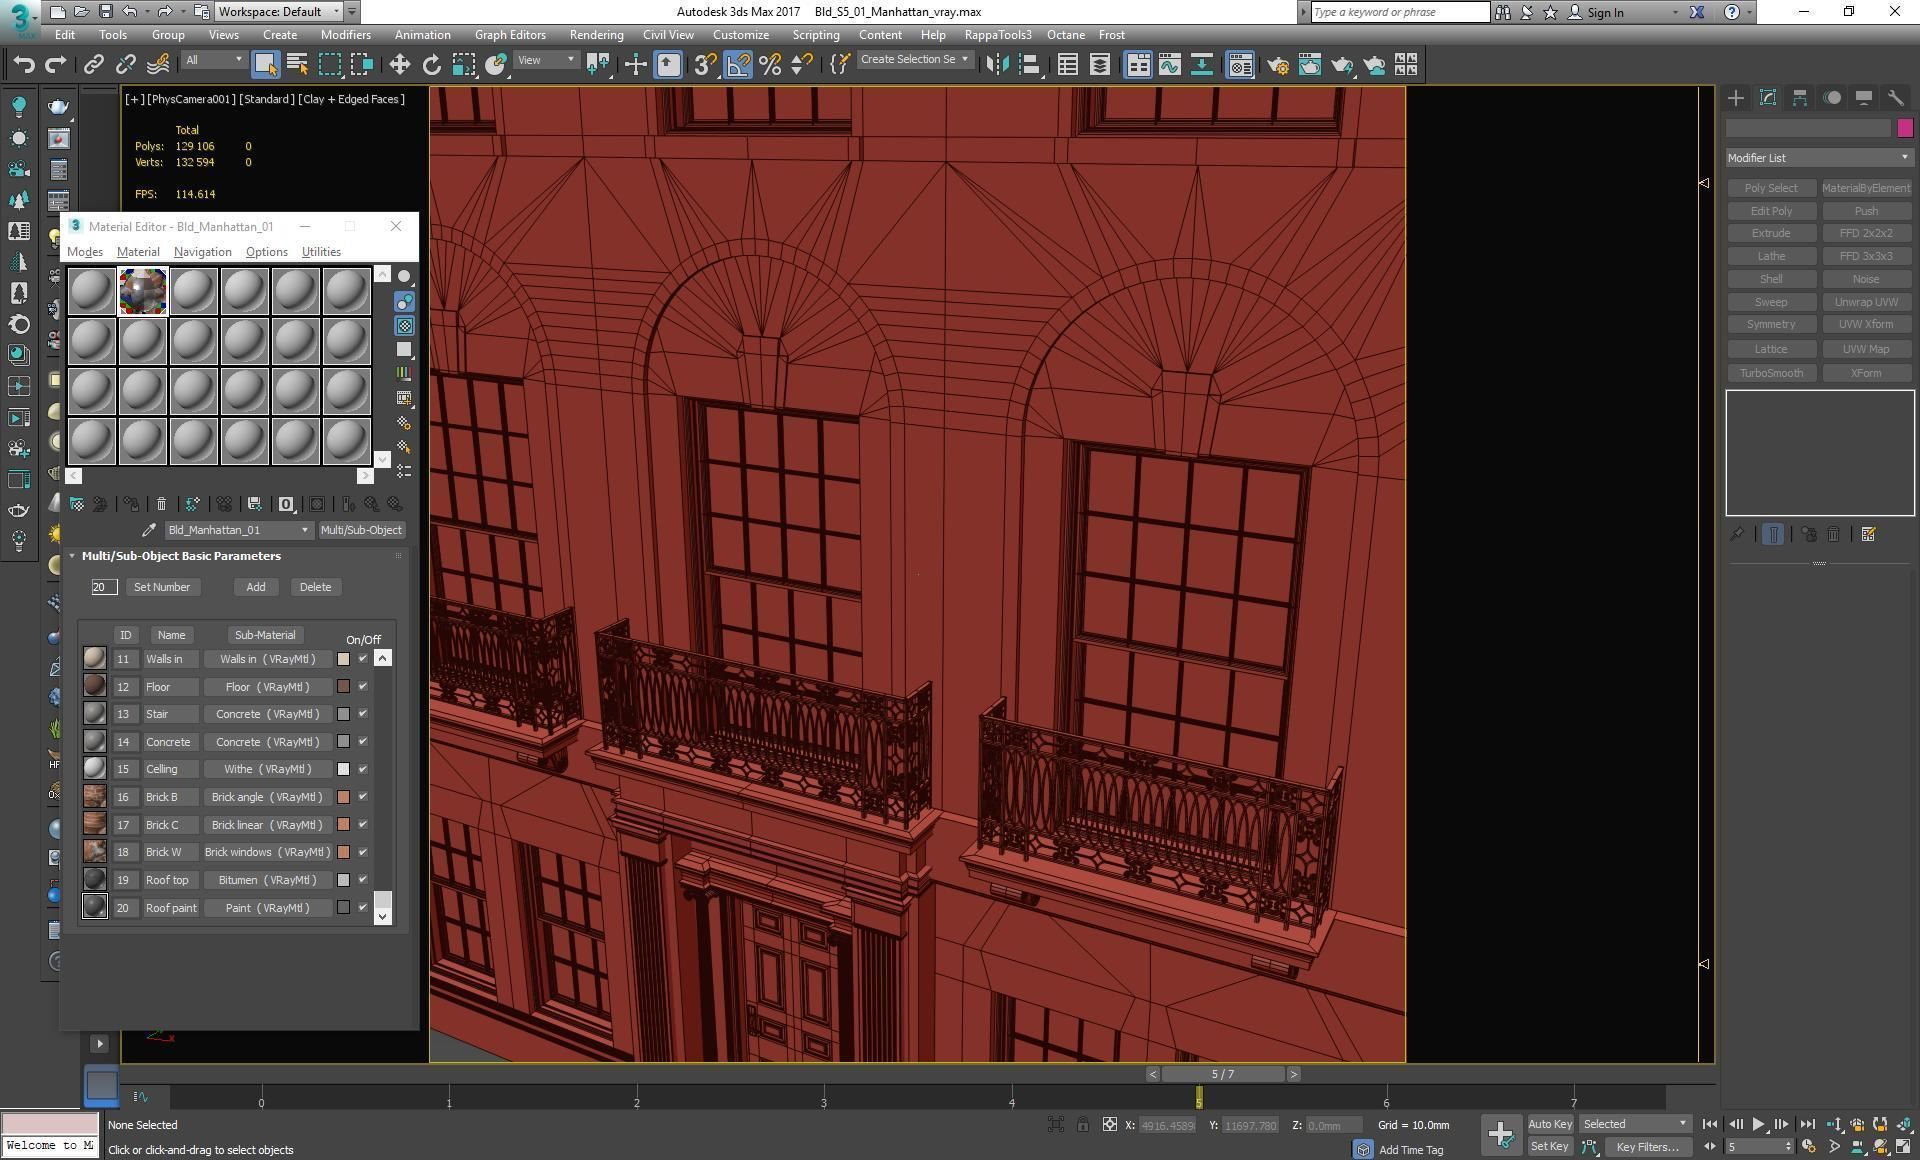This screenshot has width=1920, height=1160.
Task: Open Material Editor Utilities menu
Action: point(321,252)
